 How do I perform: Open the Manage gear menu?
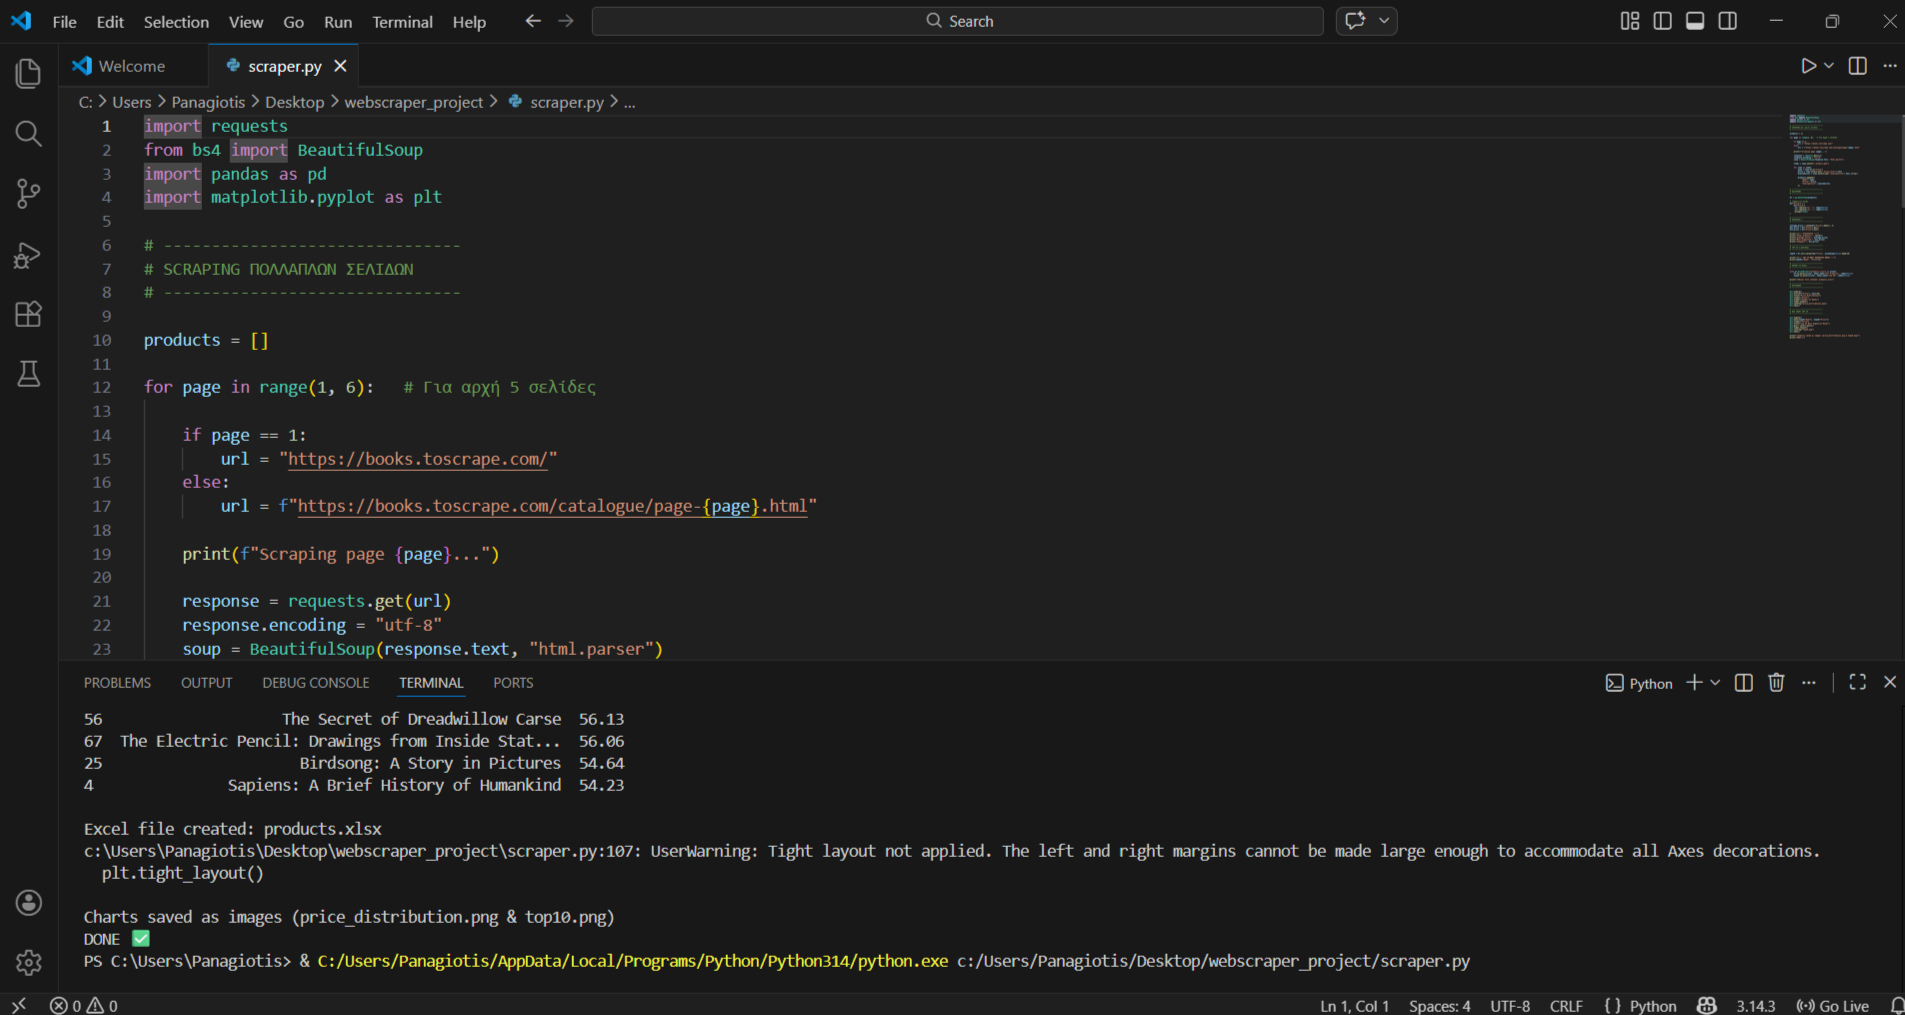point(29,962)
